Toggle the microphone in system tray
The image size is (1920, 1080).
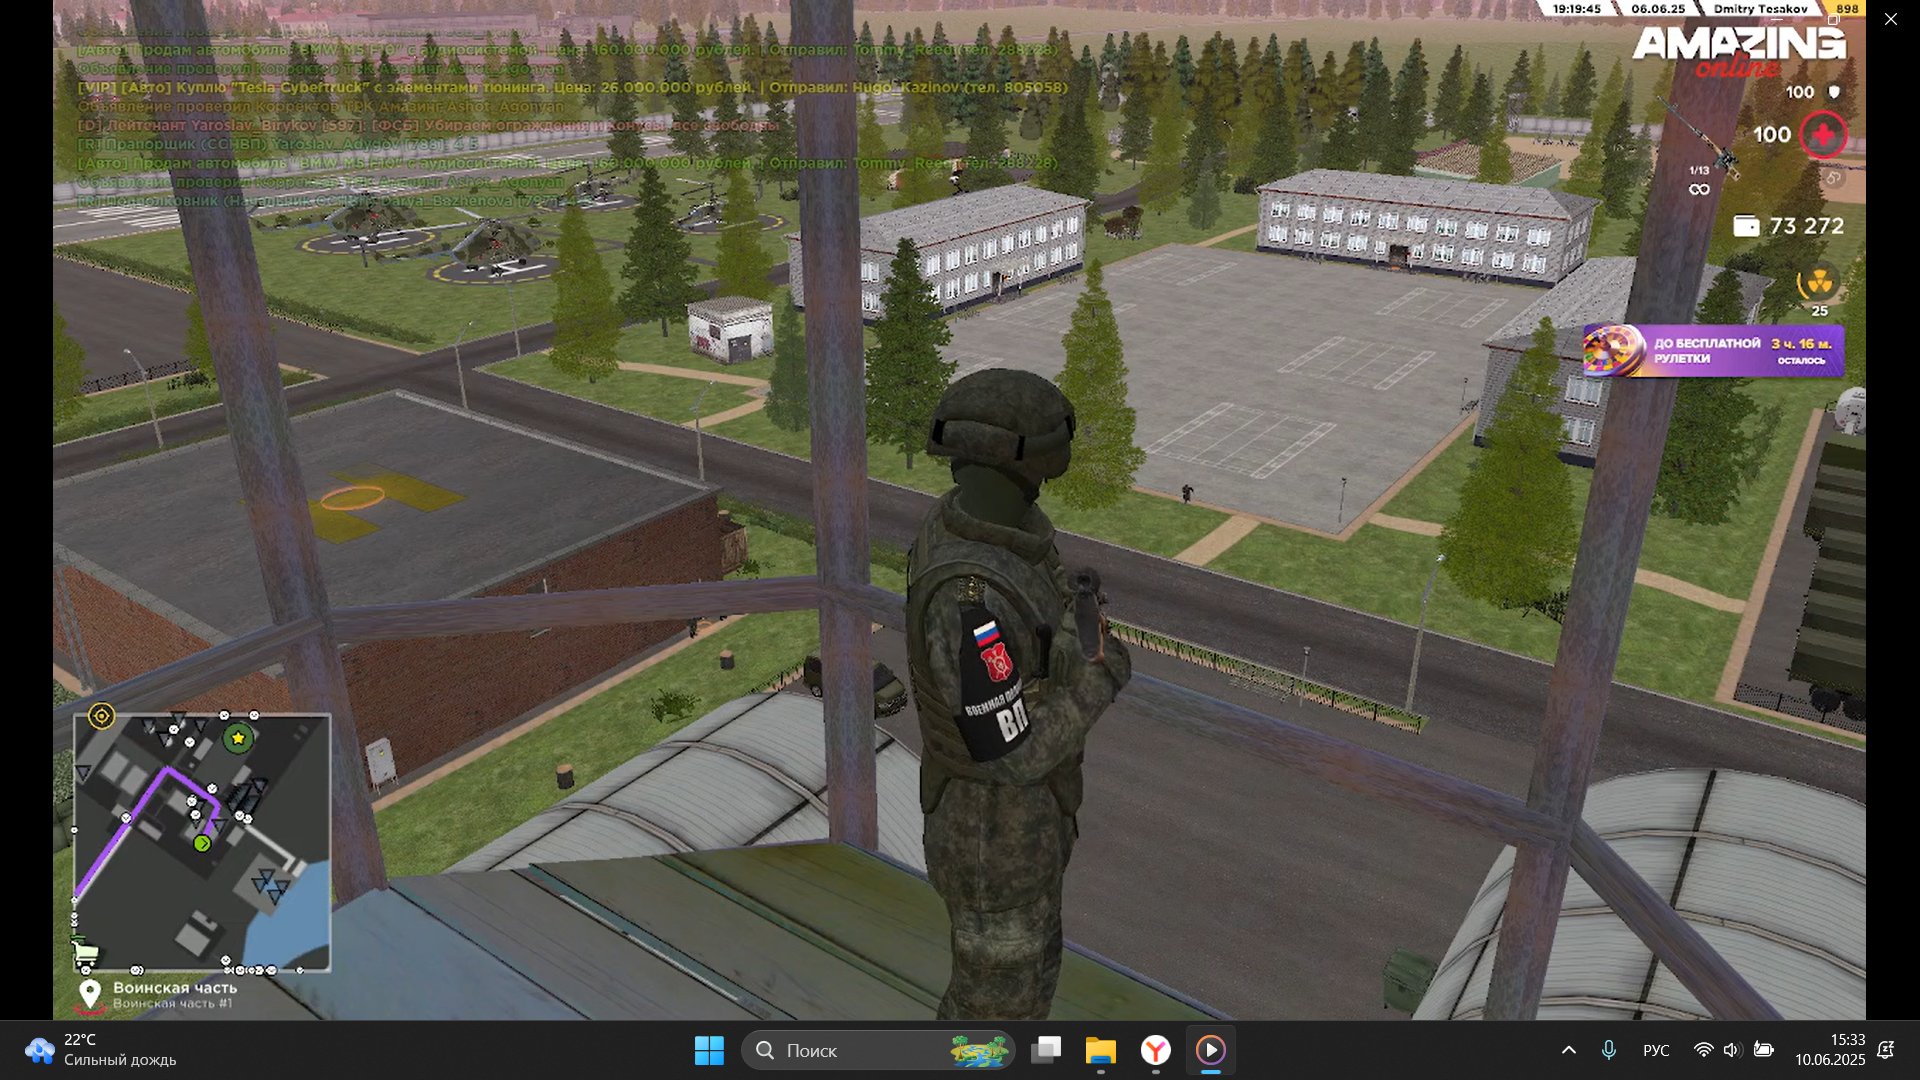point(1608,1050)
